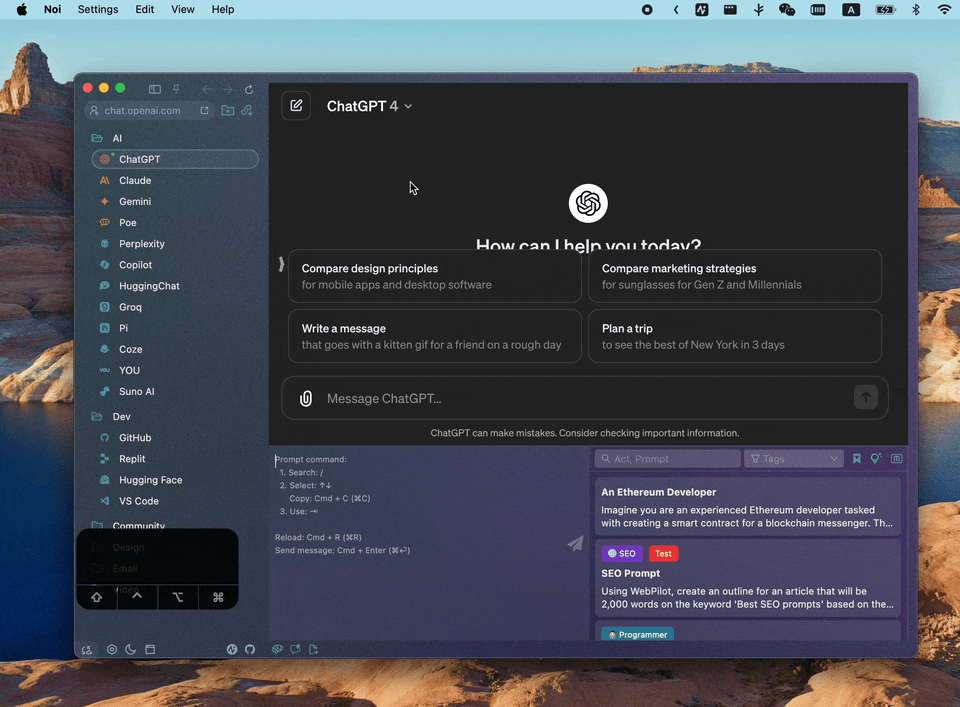The height and width of the screenshot is (707, 960).
Task: Choose Plan a trip suggestion
Action: 735,336
